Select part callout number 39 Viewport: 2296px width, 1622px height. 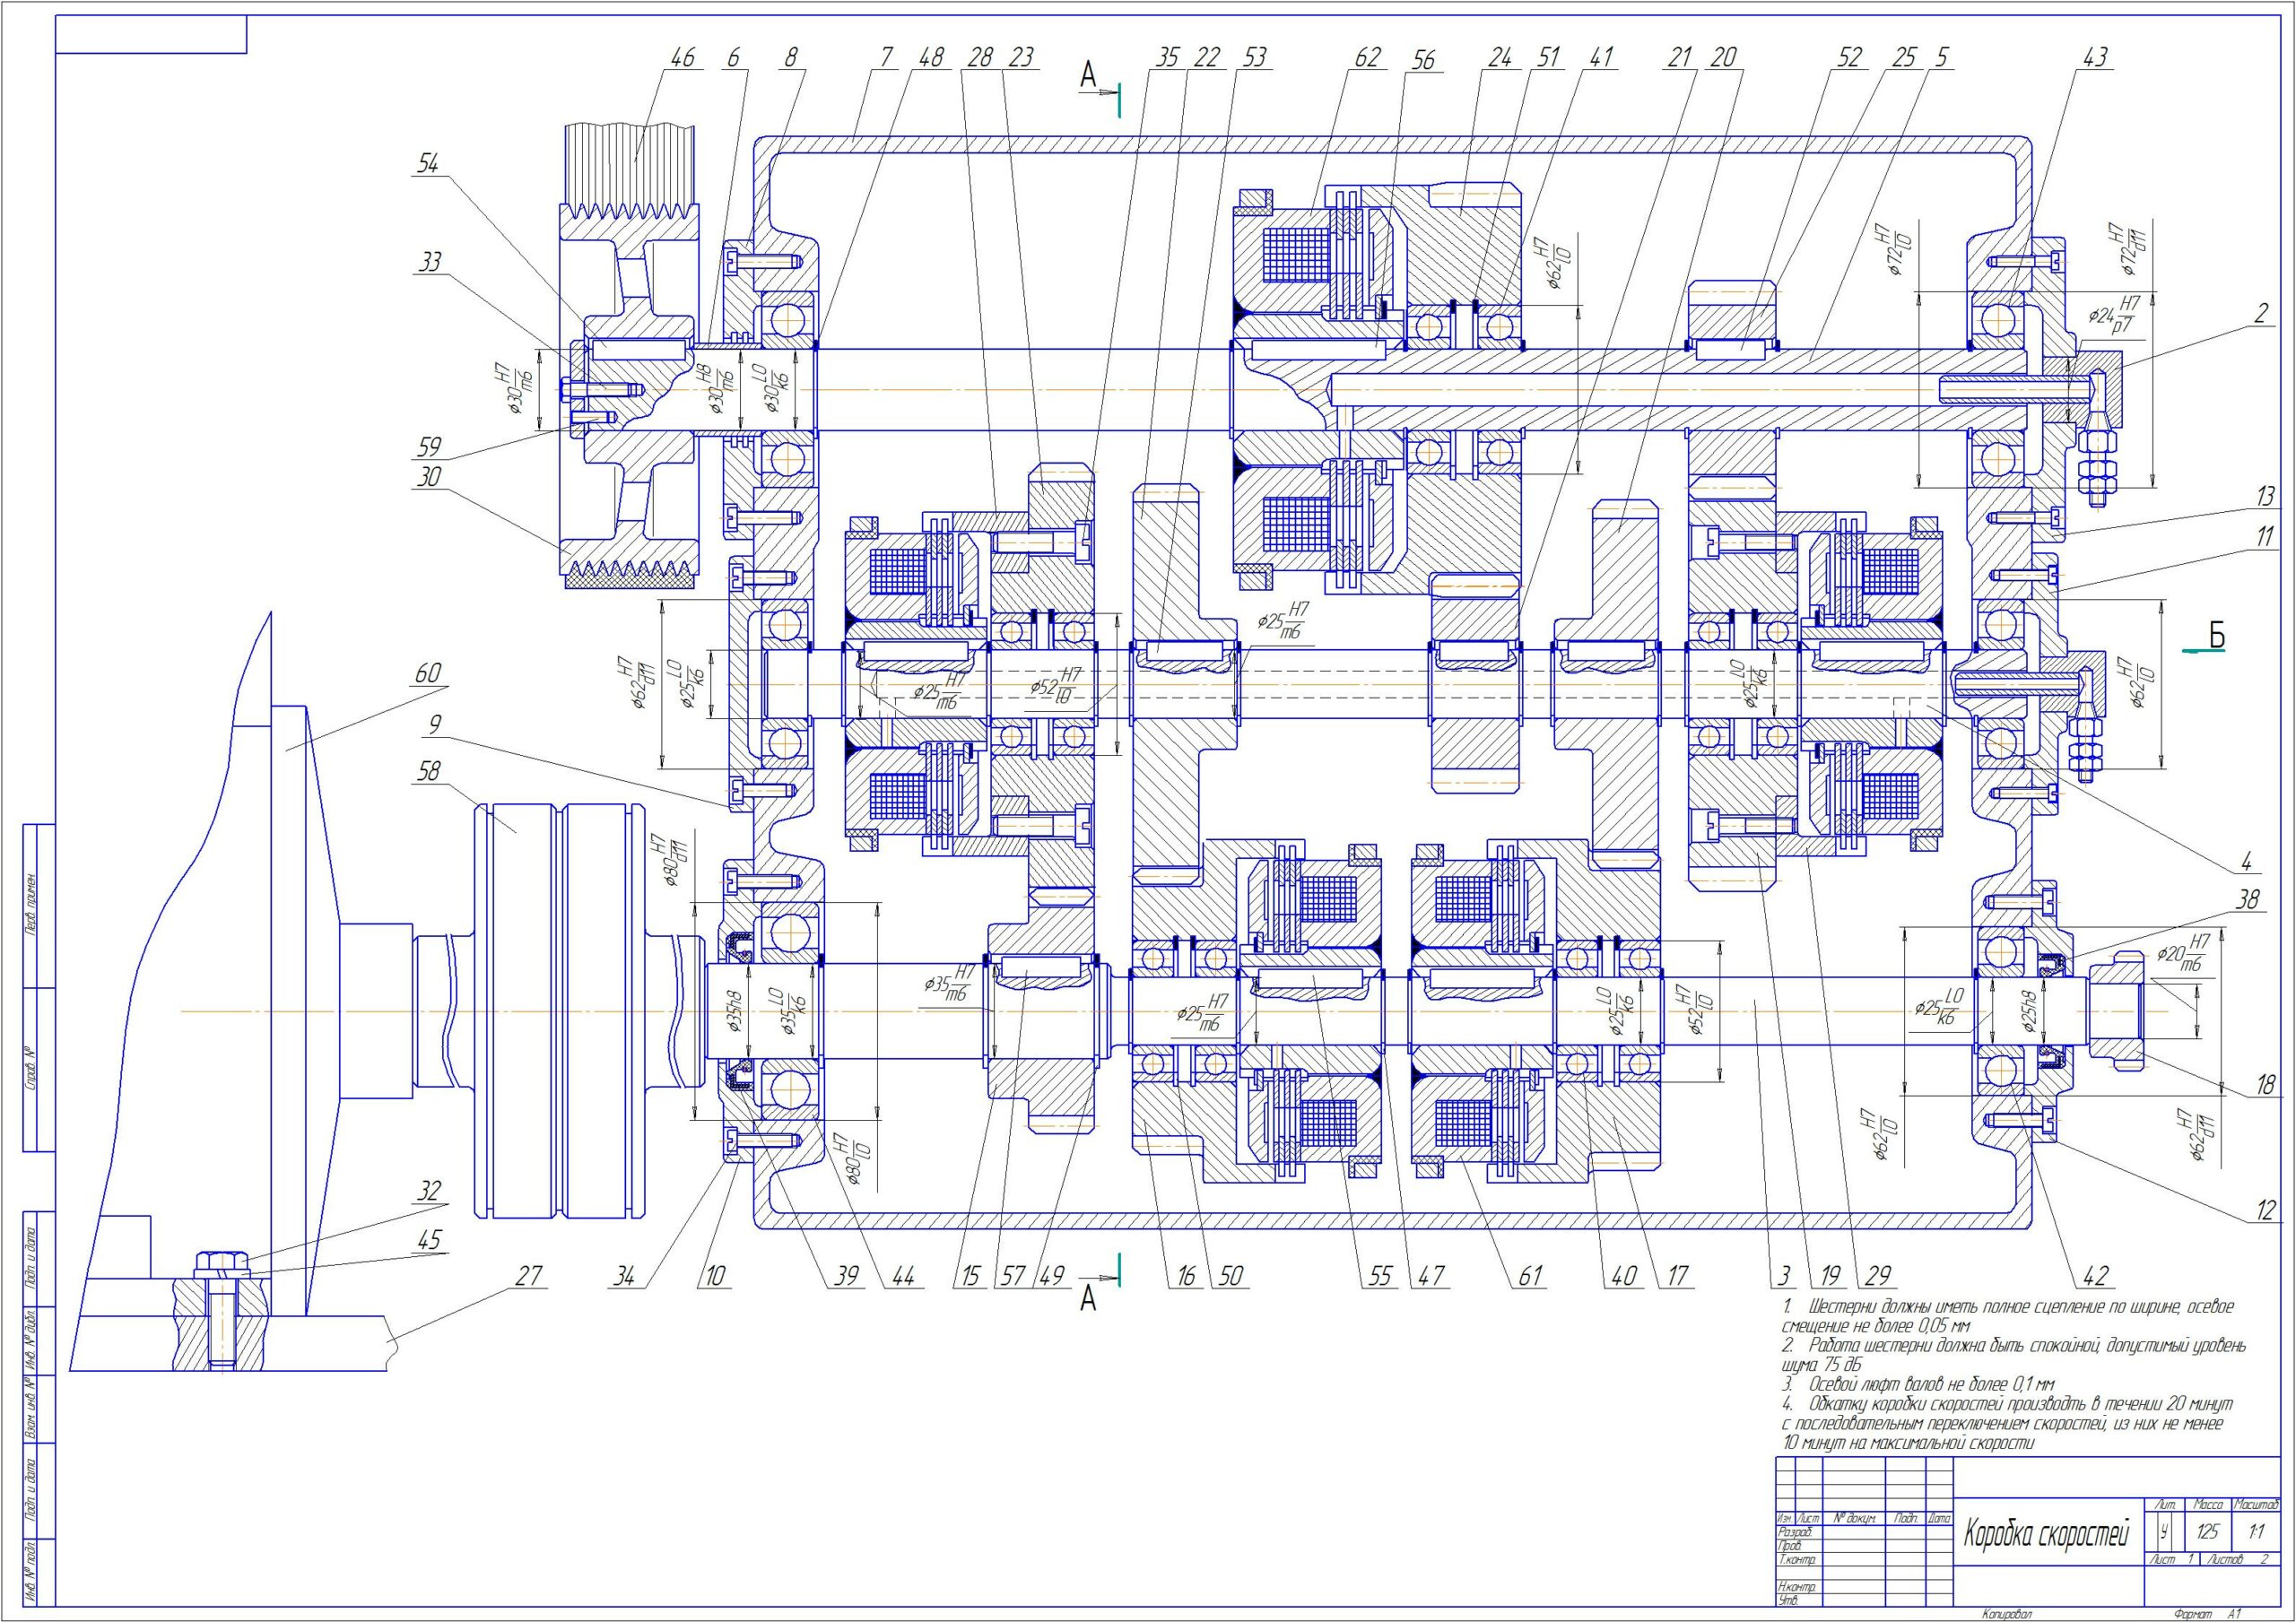coord(847,1276)
